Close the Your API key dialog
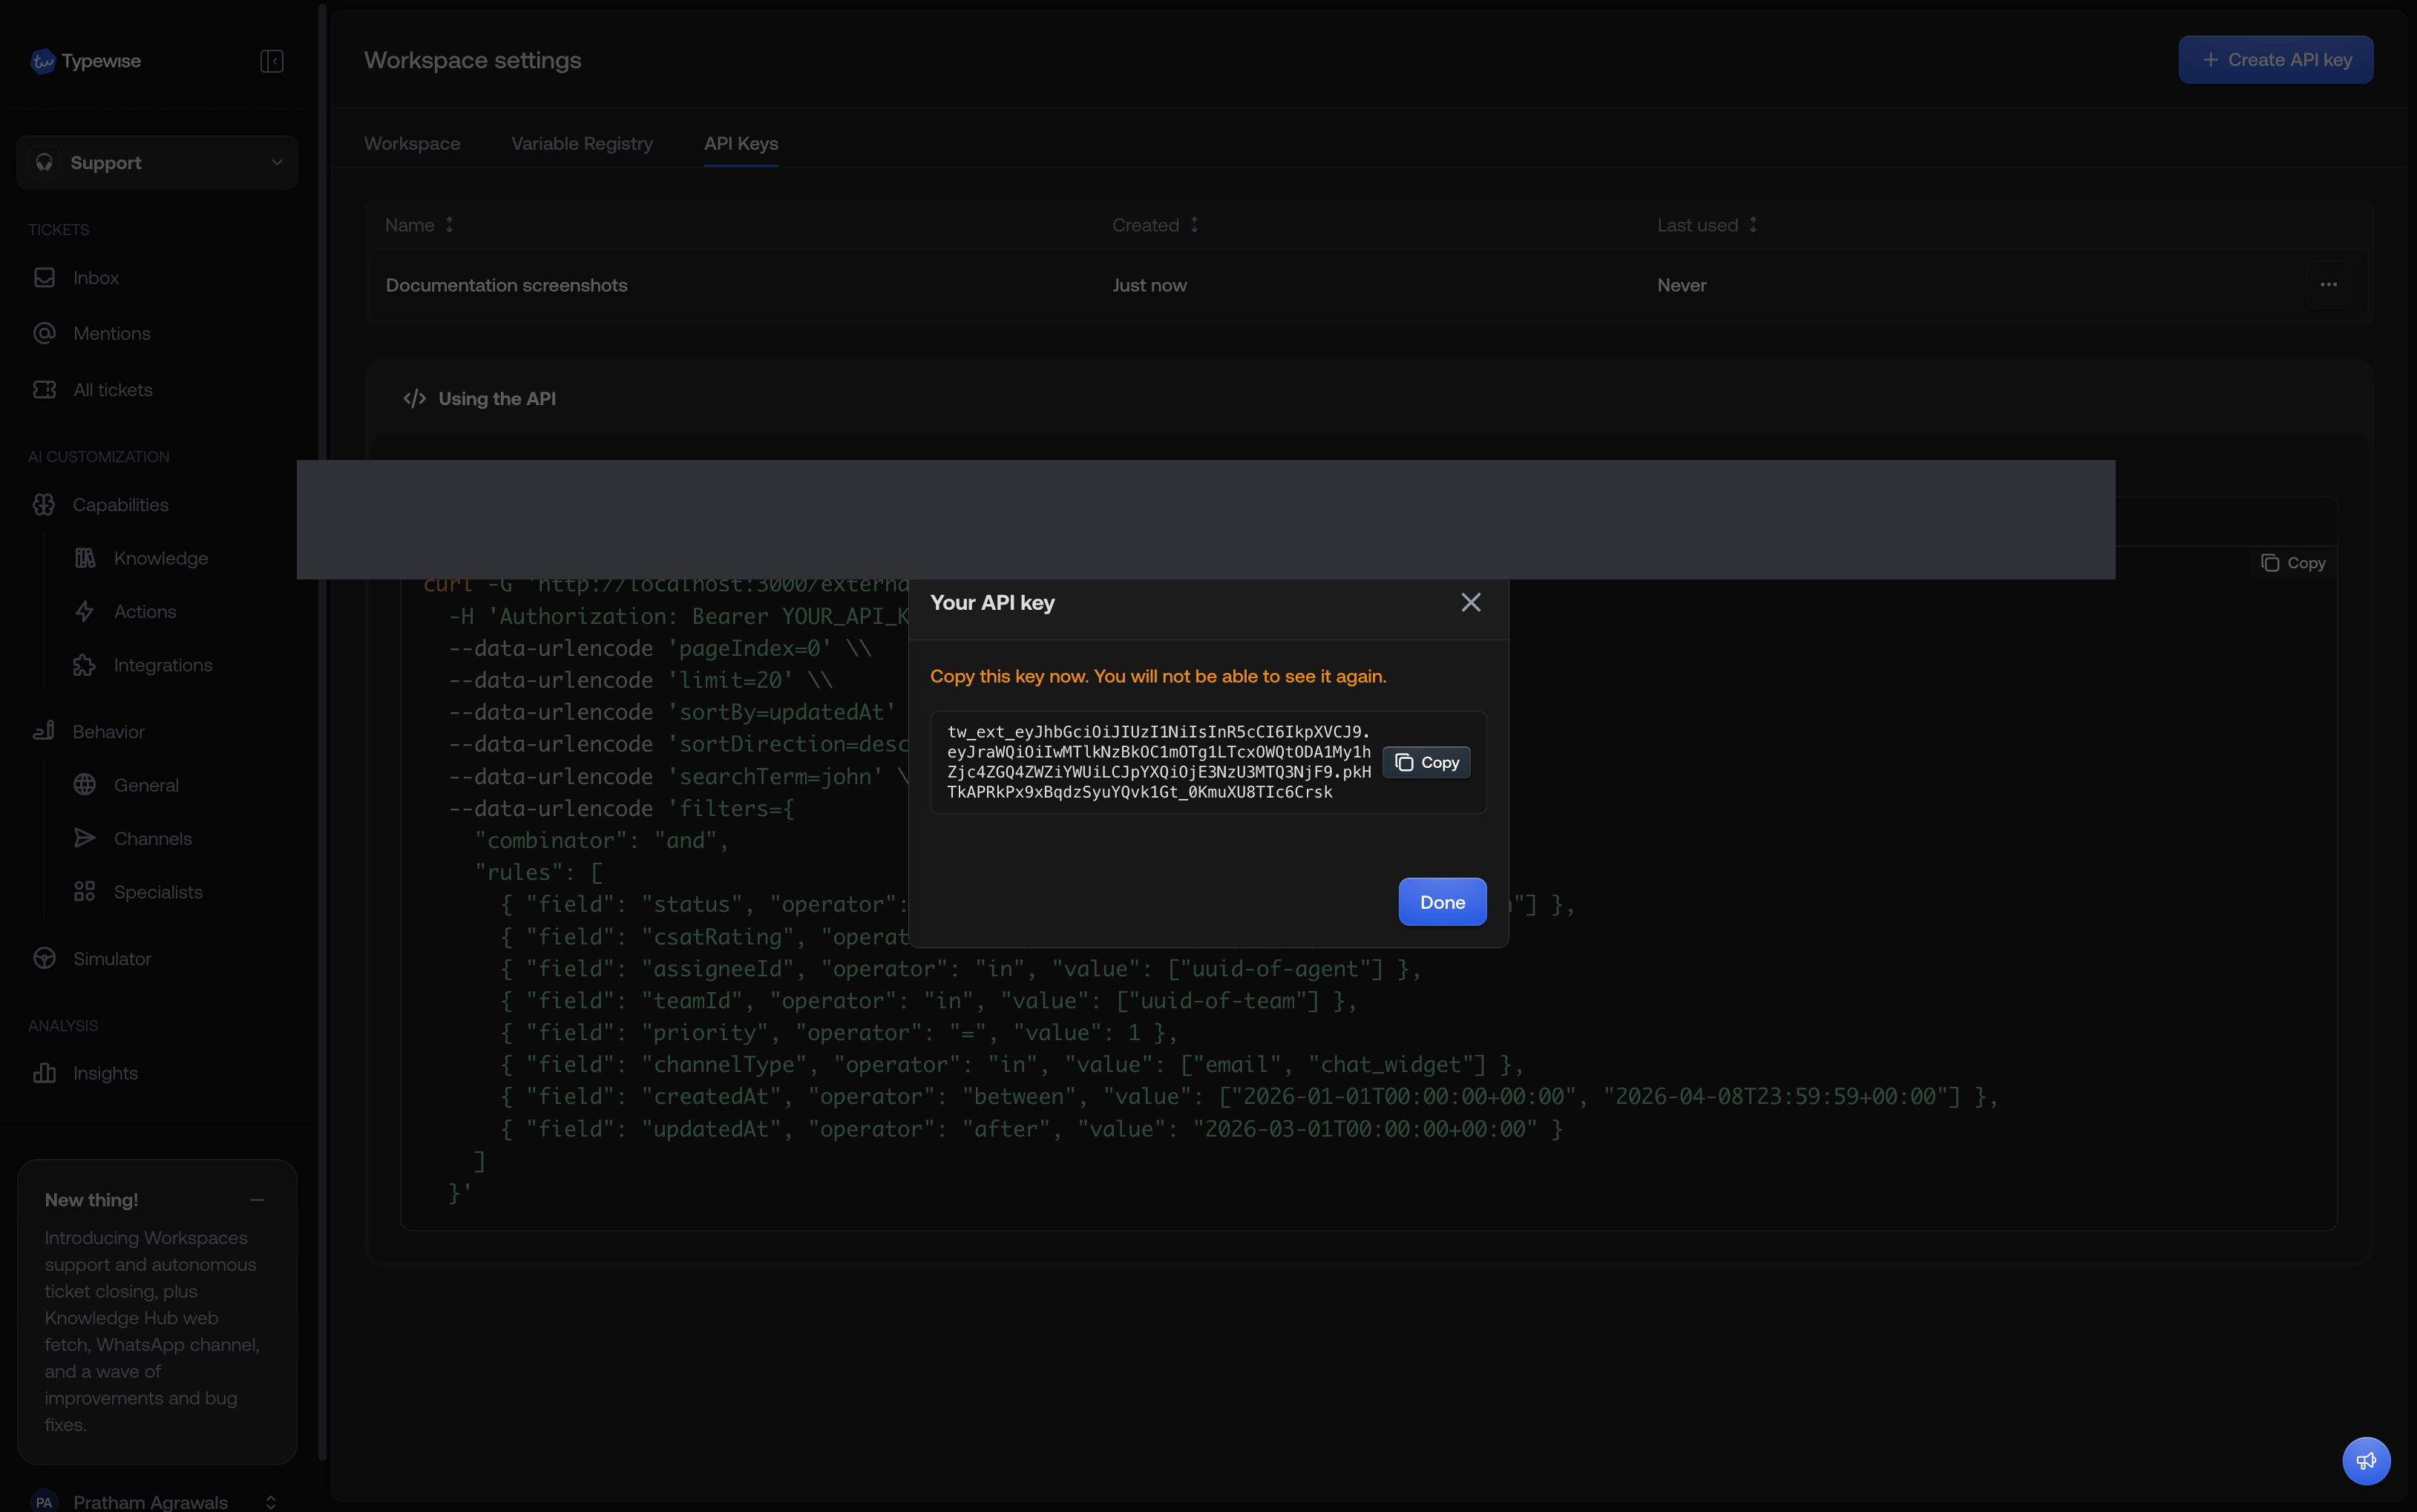 (x=1470, y=603)
